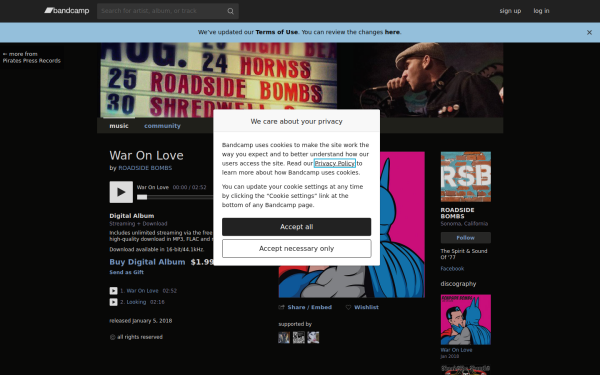Open track title '1. War On Love'
Viewport: 600px width, 375px height.
(x=139, y=291)
